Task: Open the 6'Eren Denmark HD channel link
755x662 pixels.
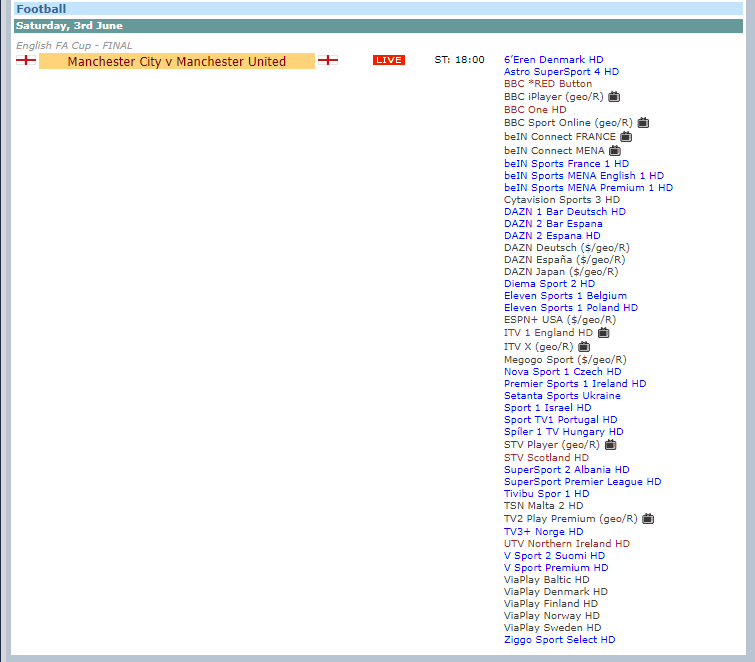Action: (x=554, y=60)
